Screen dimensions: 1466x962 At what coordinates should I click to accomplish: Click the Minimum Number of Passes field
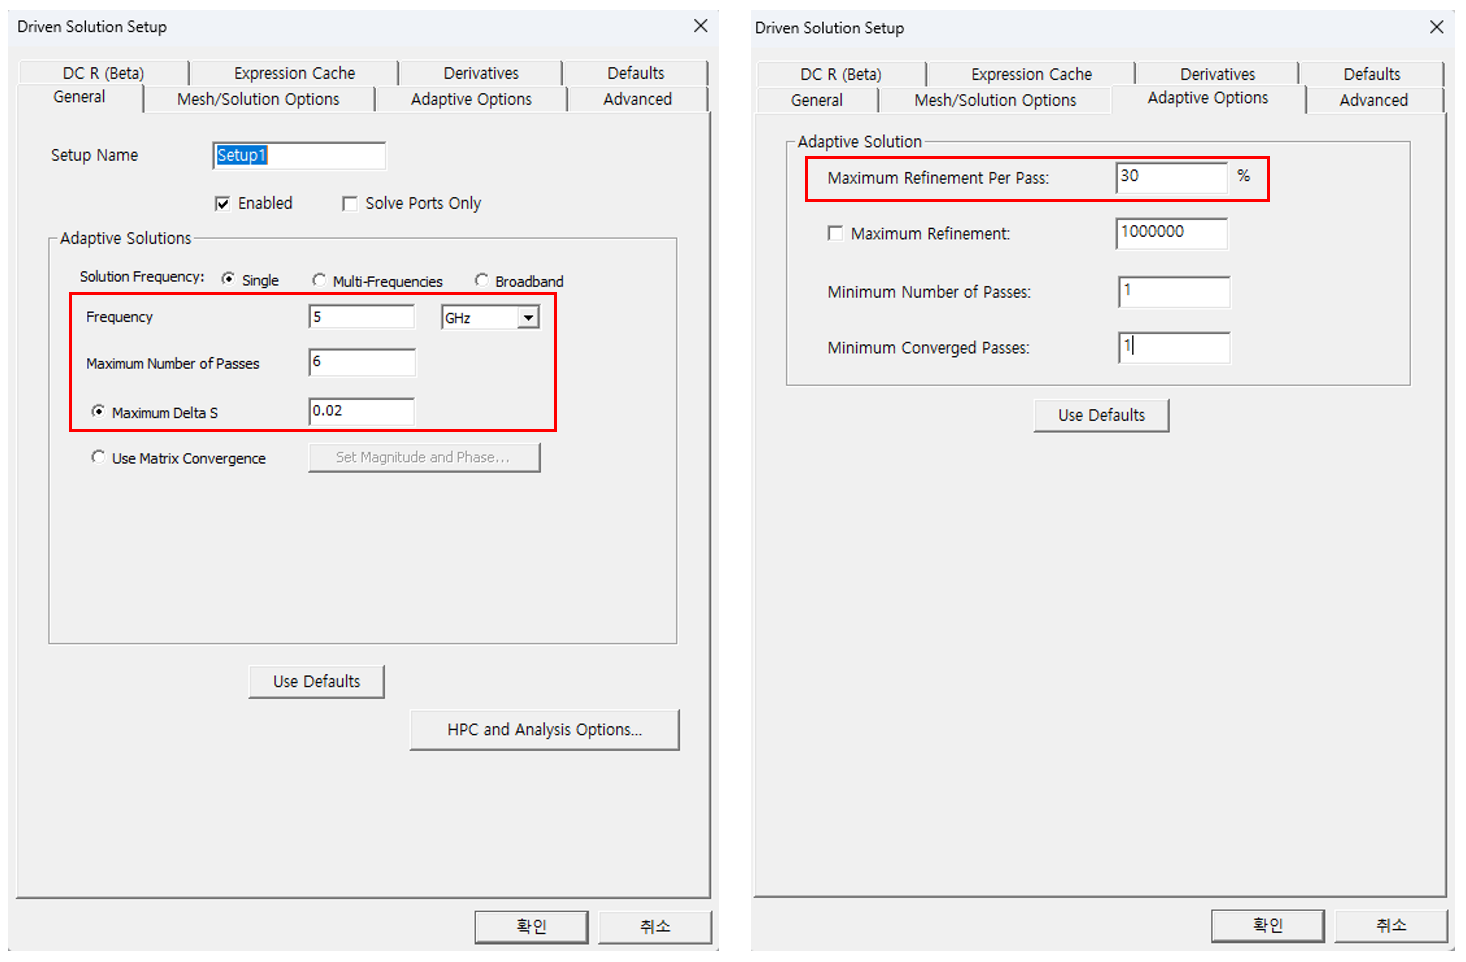(1173, 292)
